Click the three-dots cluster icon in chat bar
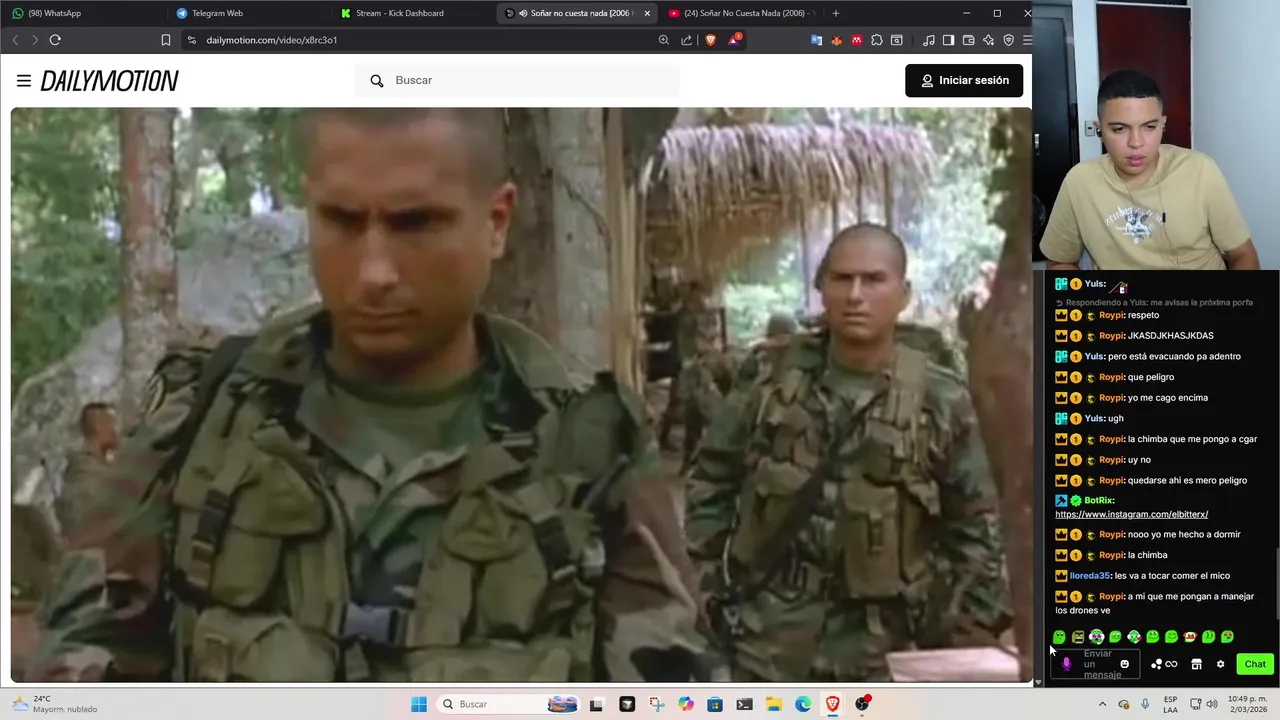This screenshot has height=720, width=1280. tap(1156, 664)
